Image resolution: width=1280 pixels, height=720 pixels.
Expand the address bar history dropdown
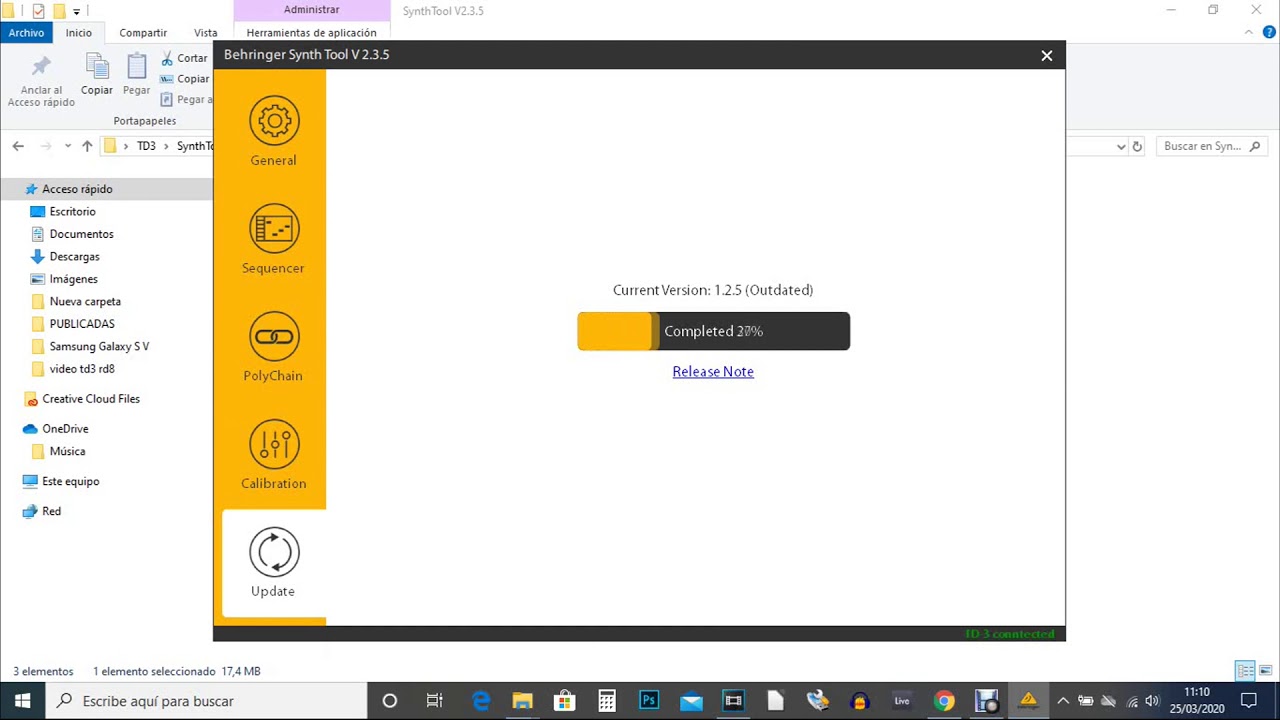1120,146
